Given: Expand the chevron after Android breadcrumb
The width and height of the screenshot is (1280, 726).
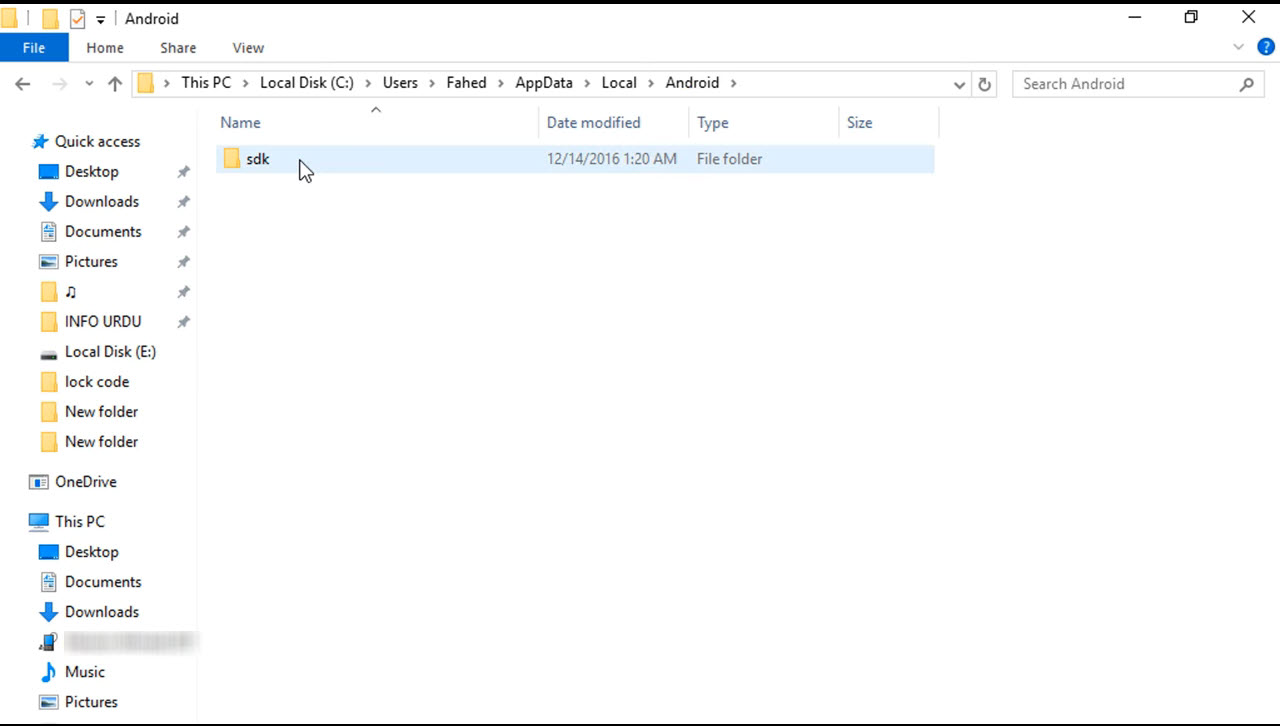Looking at the screenshot, I should 733,83.
